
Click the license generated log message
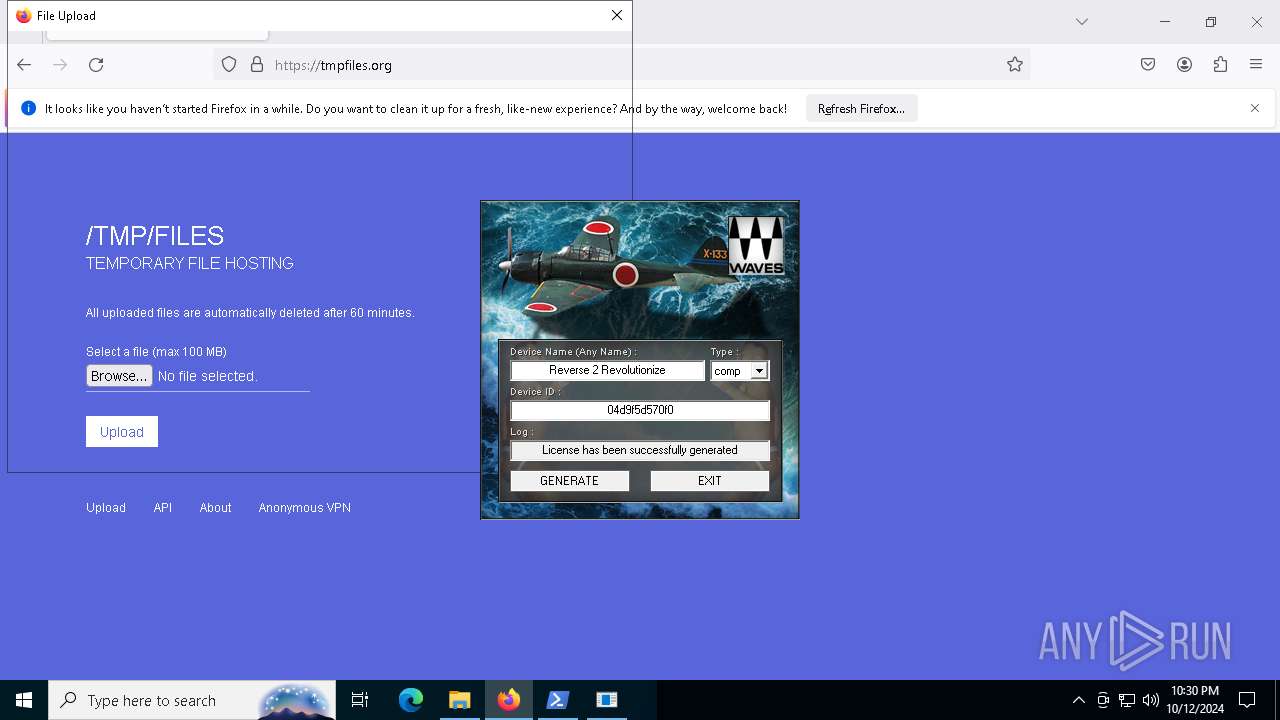pyautogui.click(x=640, y=450)
